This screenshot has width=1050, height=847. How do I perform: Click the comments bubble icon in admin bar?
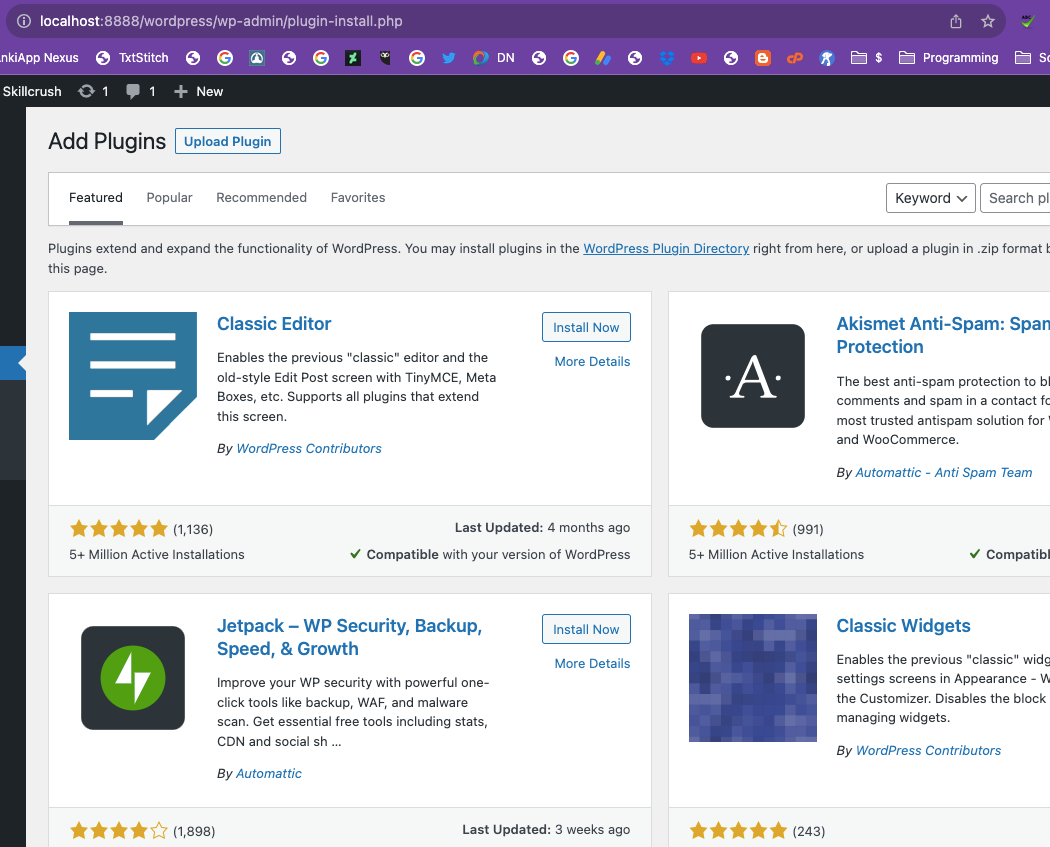pos(141,91)
